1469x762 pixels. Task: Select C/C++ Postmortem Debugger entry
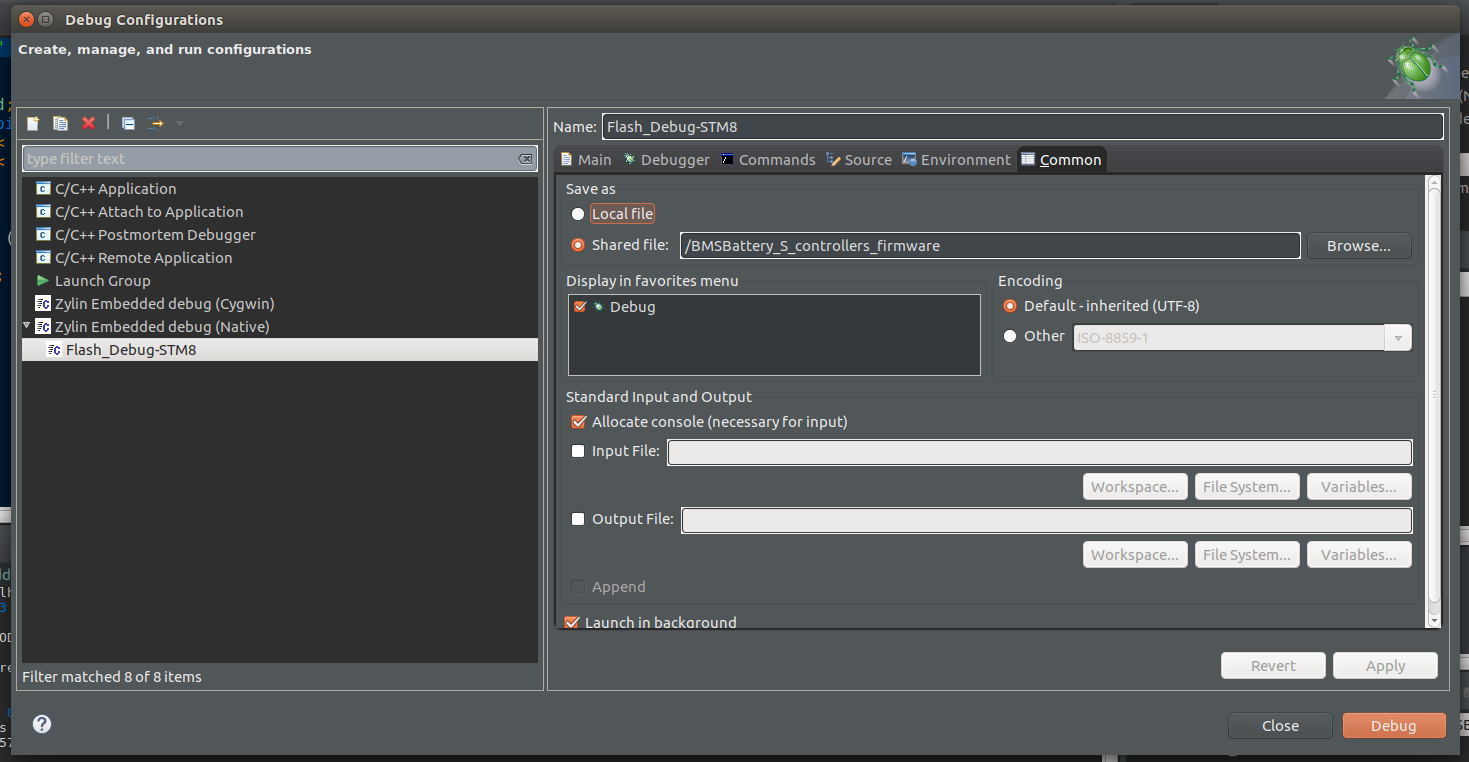(x=155, y=235)
